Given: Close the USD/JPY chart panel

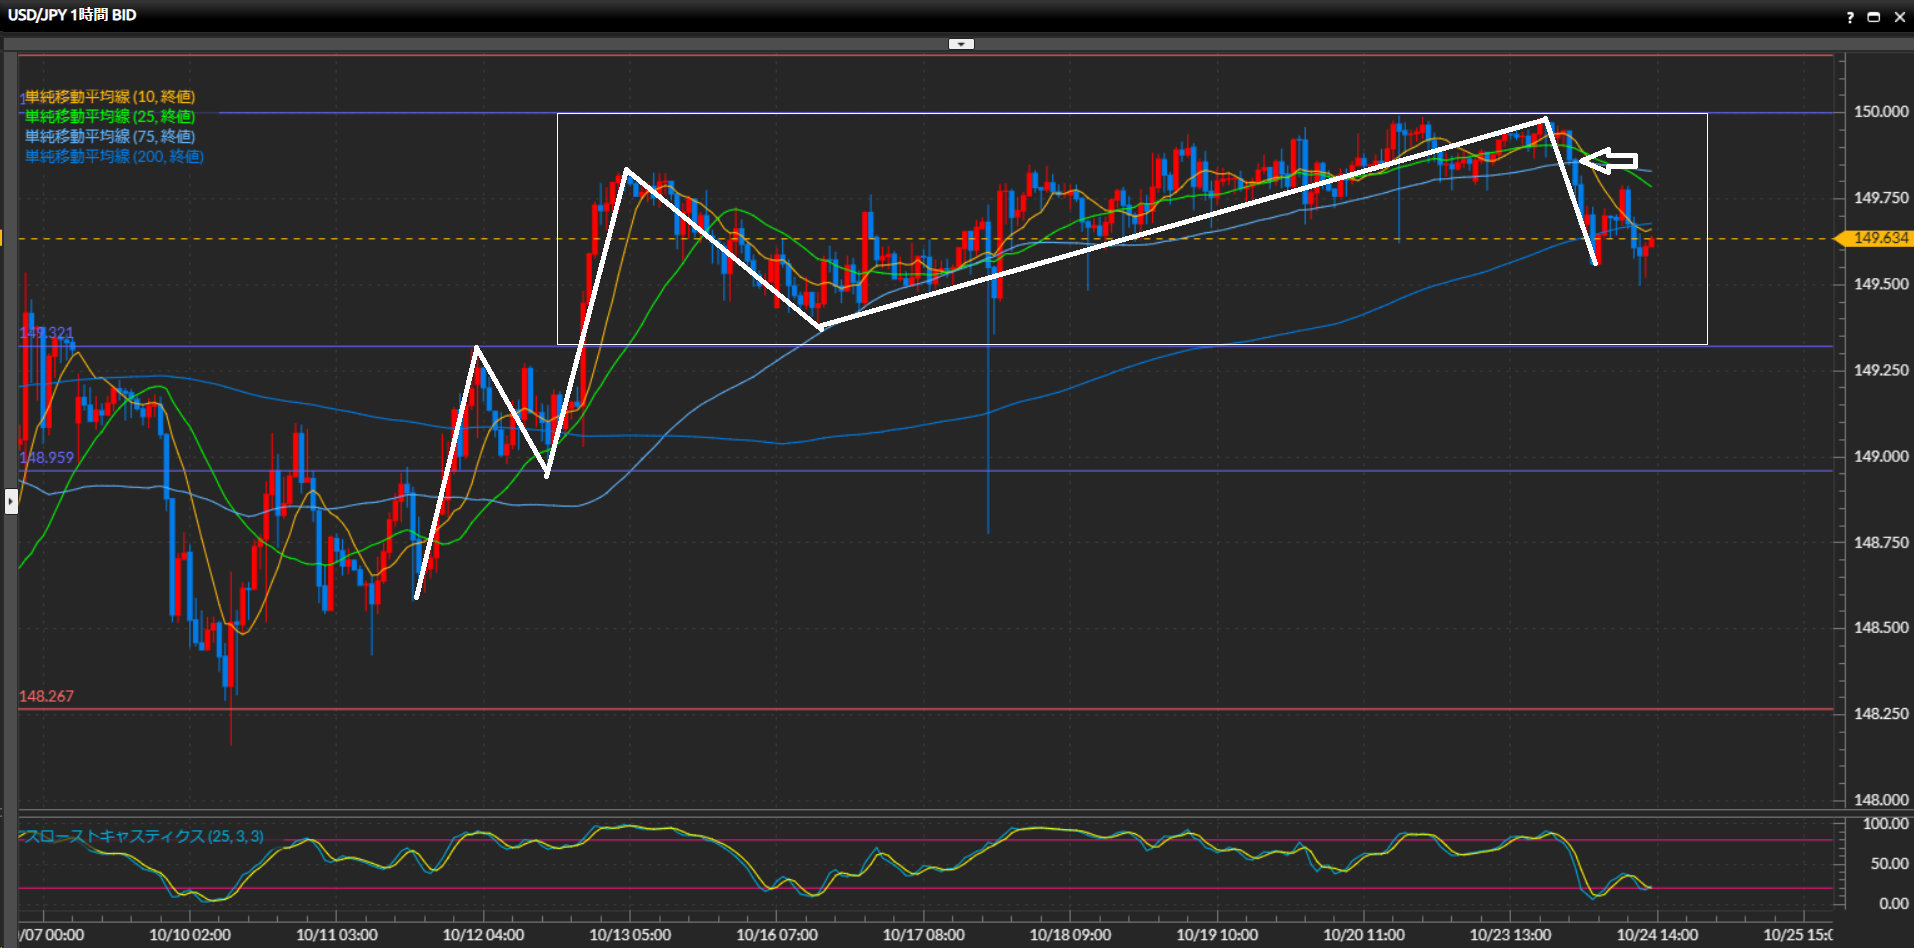Looking at the screenshot, I should point(1899,17).
